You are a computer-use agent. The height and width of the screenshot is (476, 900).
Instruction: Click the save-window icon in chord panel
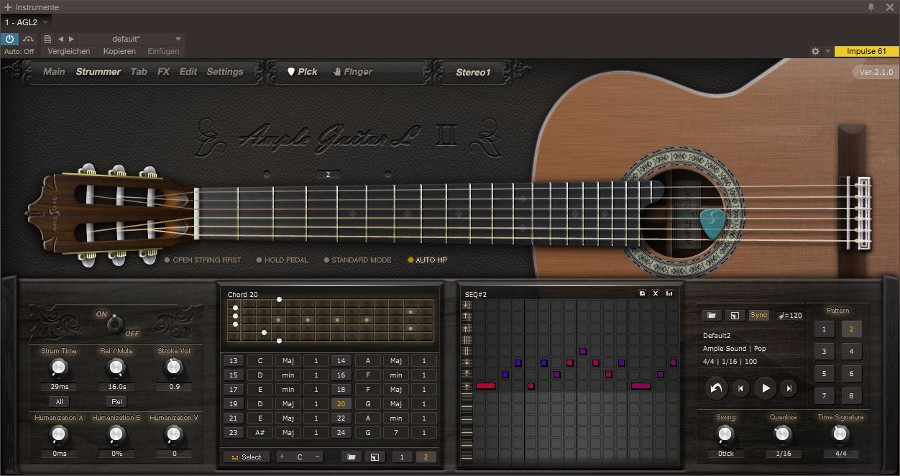click(375, 457)
